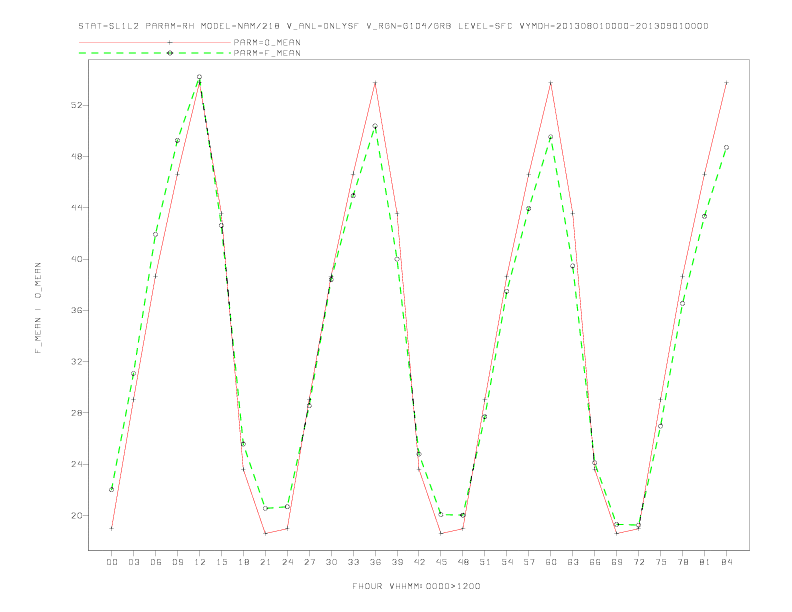Click forecast hour 75 x-axis label

coord(661,562)
